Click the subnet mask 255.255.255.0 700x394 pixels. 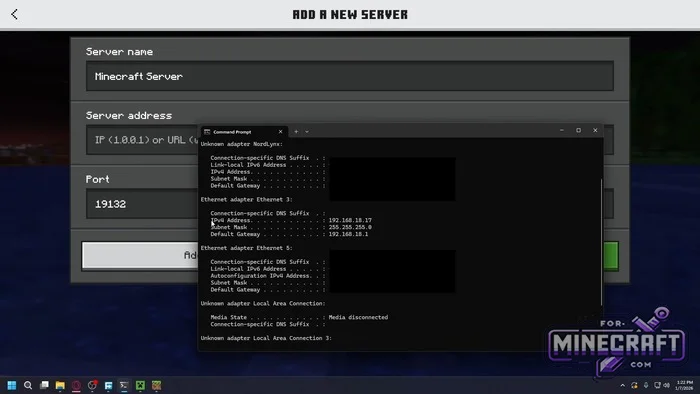(350, 227)
